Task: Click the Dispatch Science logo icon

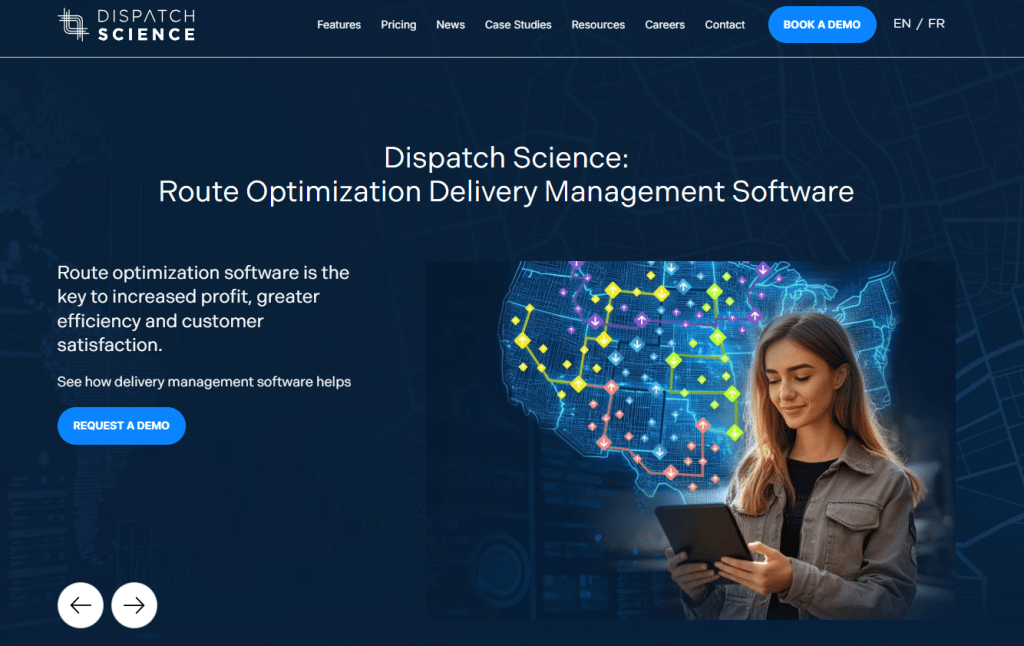Action: pyautogui.click(x=71, y=23)
